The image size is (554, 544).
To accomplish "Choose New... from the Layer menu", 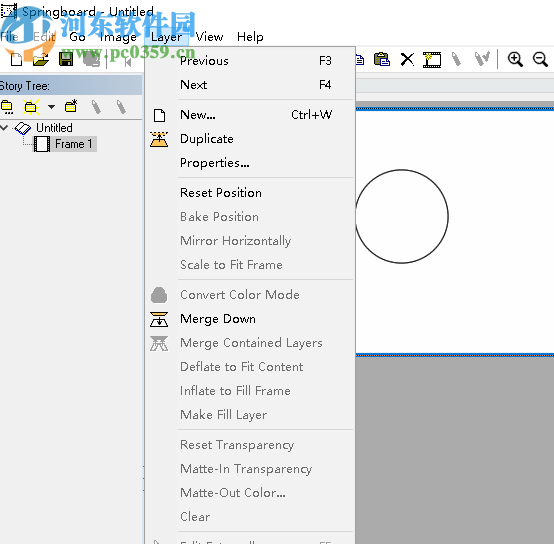I will tap(249, 115).
